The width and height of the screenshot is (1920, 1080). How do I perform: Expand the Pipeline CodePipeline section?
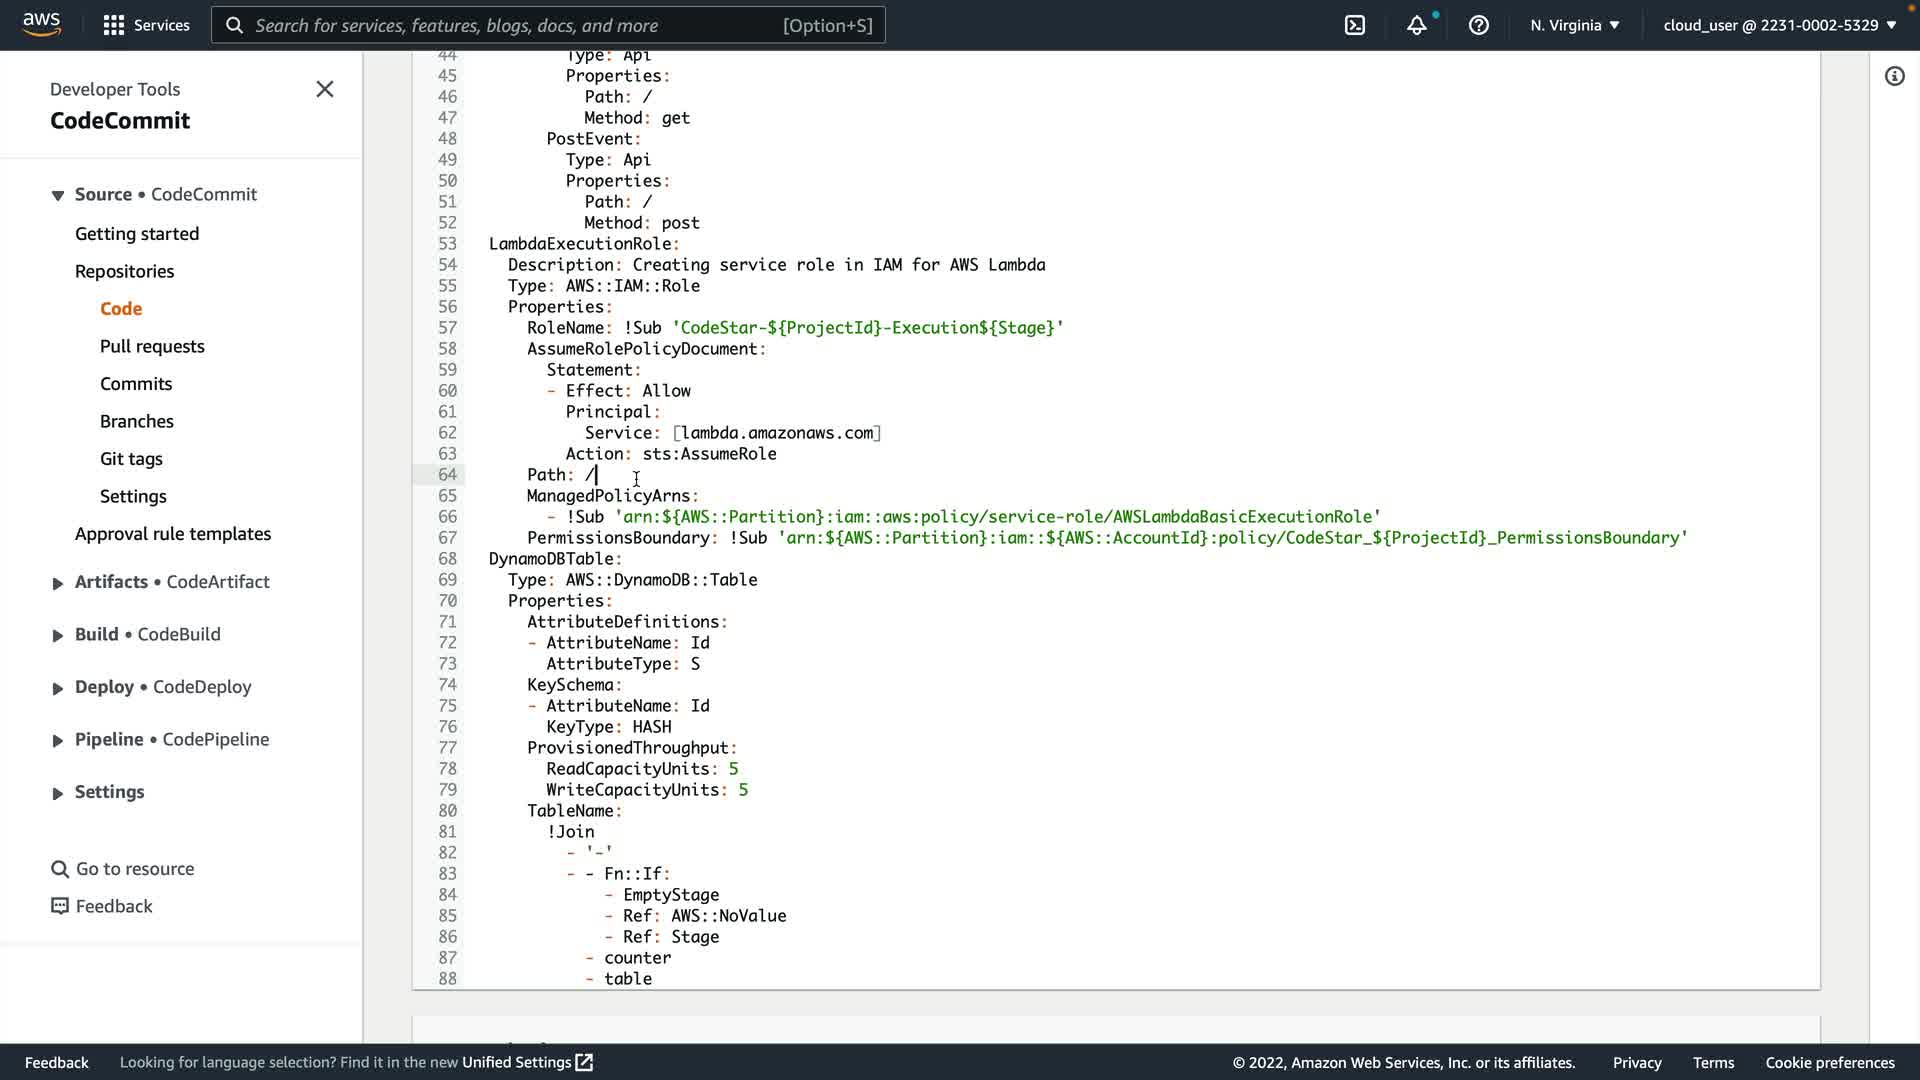[x=58, y=740]
